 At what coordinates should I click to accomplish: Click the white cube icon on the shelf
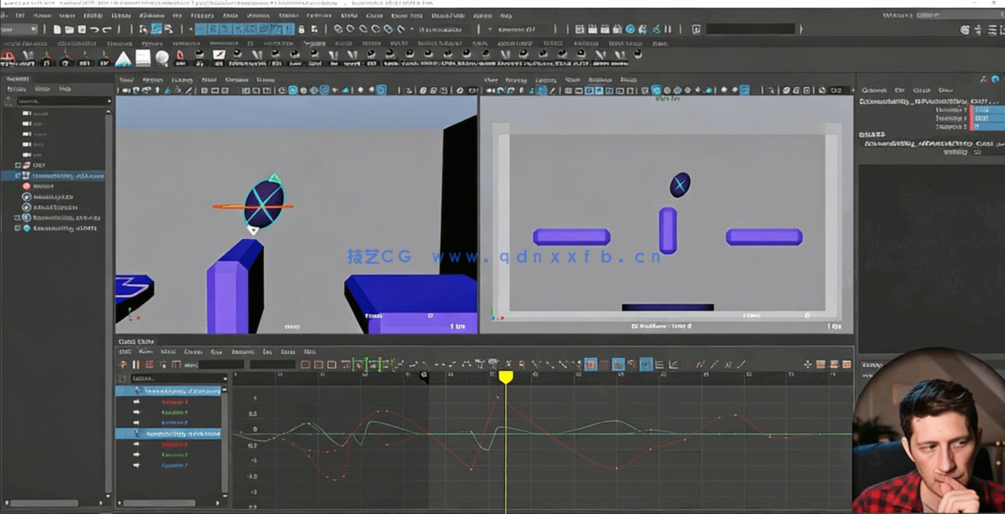[143, 59]
